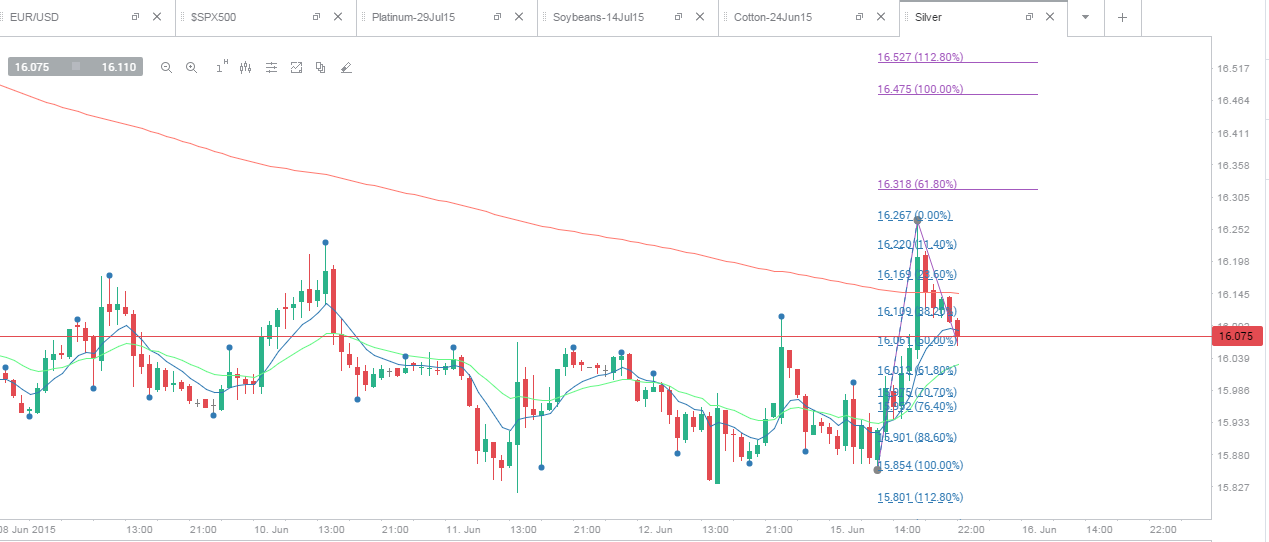Open indicator settings sliders icon
This screenshot has width=1269, height=542.
271,68
